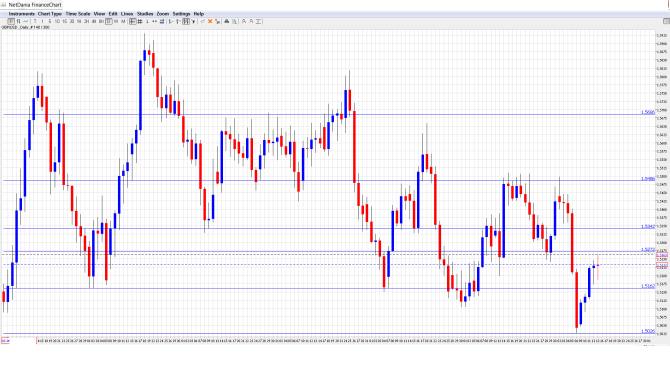Open the Edit menu

(113, 14)
